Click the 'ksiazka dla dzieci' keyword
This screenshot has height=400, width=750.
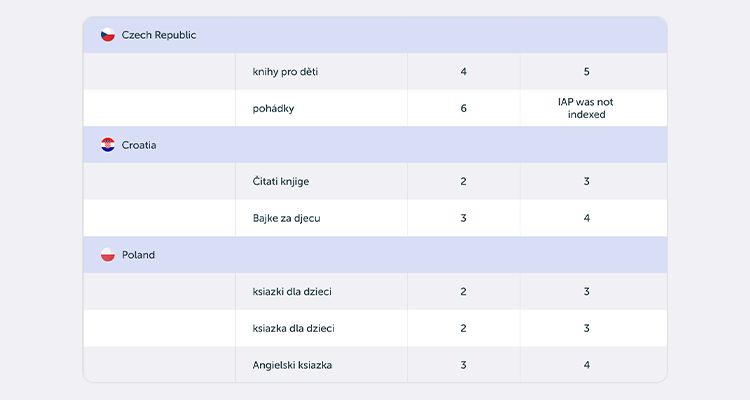pyautogui.click(x=293, y=328)
